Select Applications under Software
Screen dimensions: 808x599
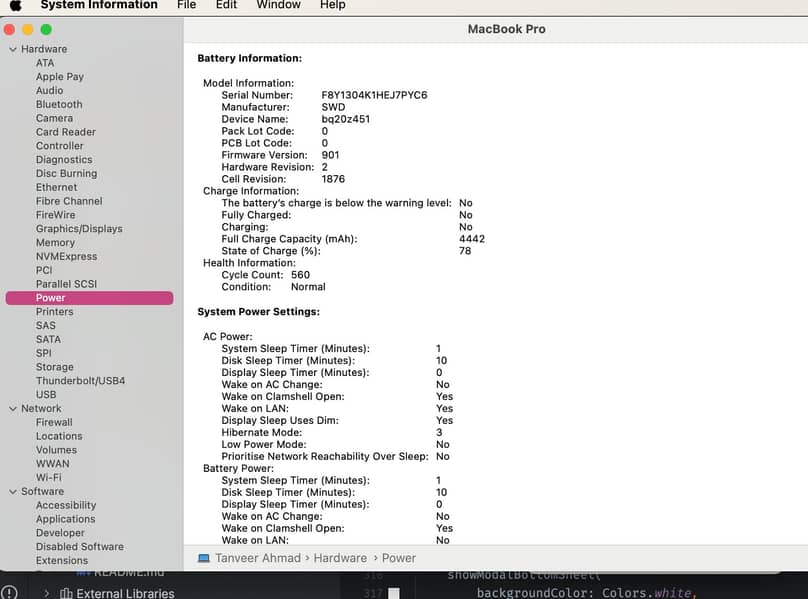pos(65,519)
